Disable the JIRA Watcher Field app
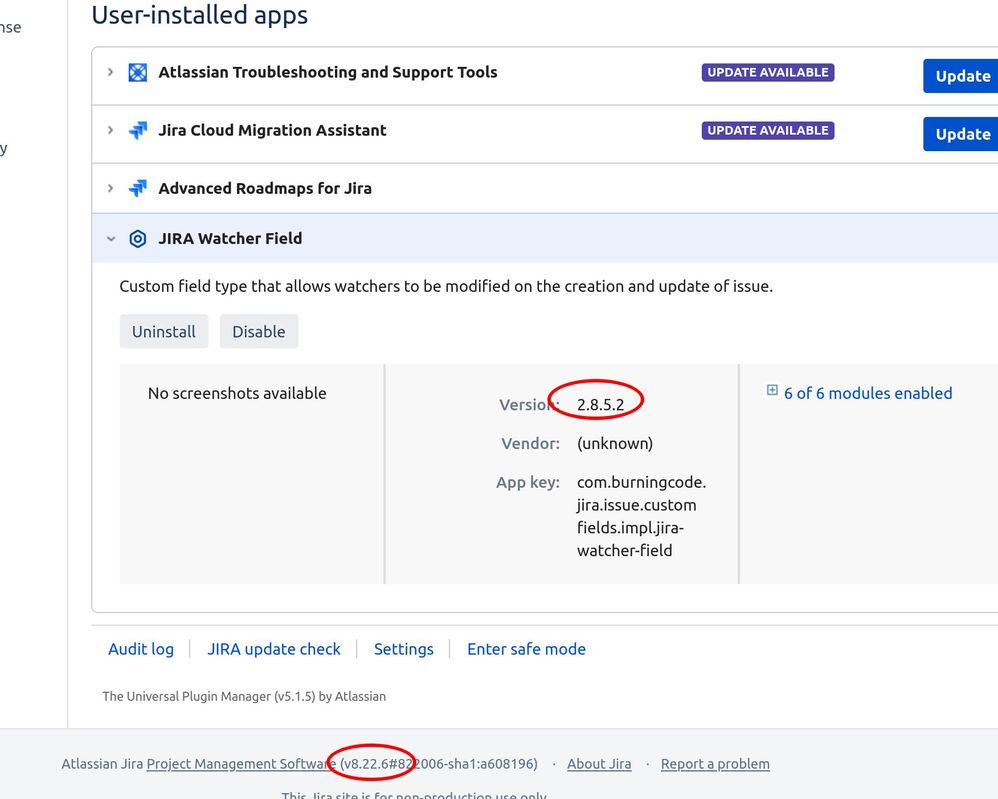The height and width of the screenshot is (799, 998). click(258, 331)
